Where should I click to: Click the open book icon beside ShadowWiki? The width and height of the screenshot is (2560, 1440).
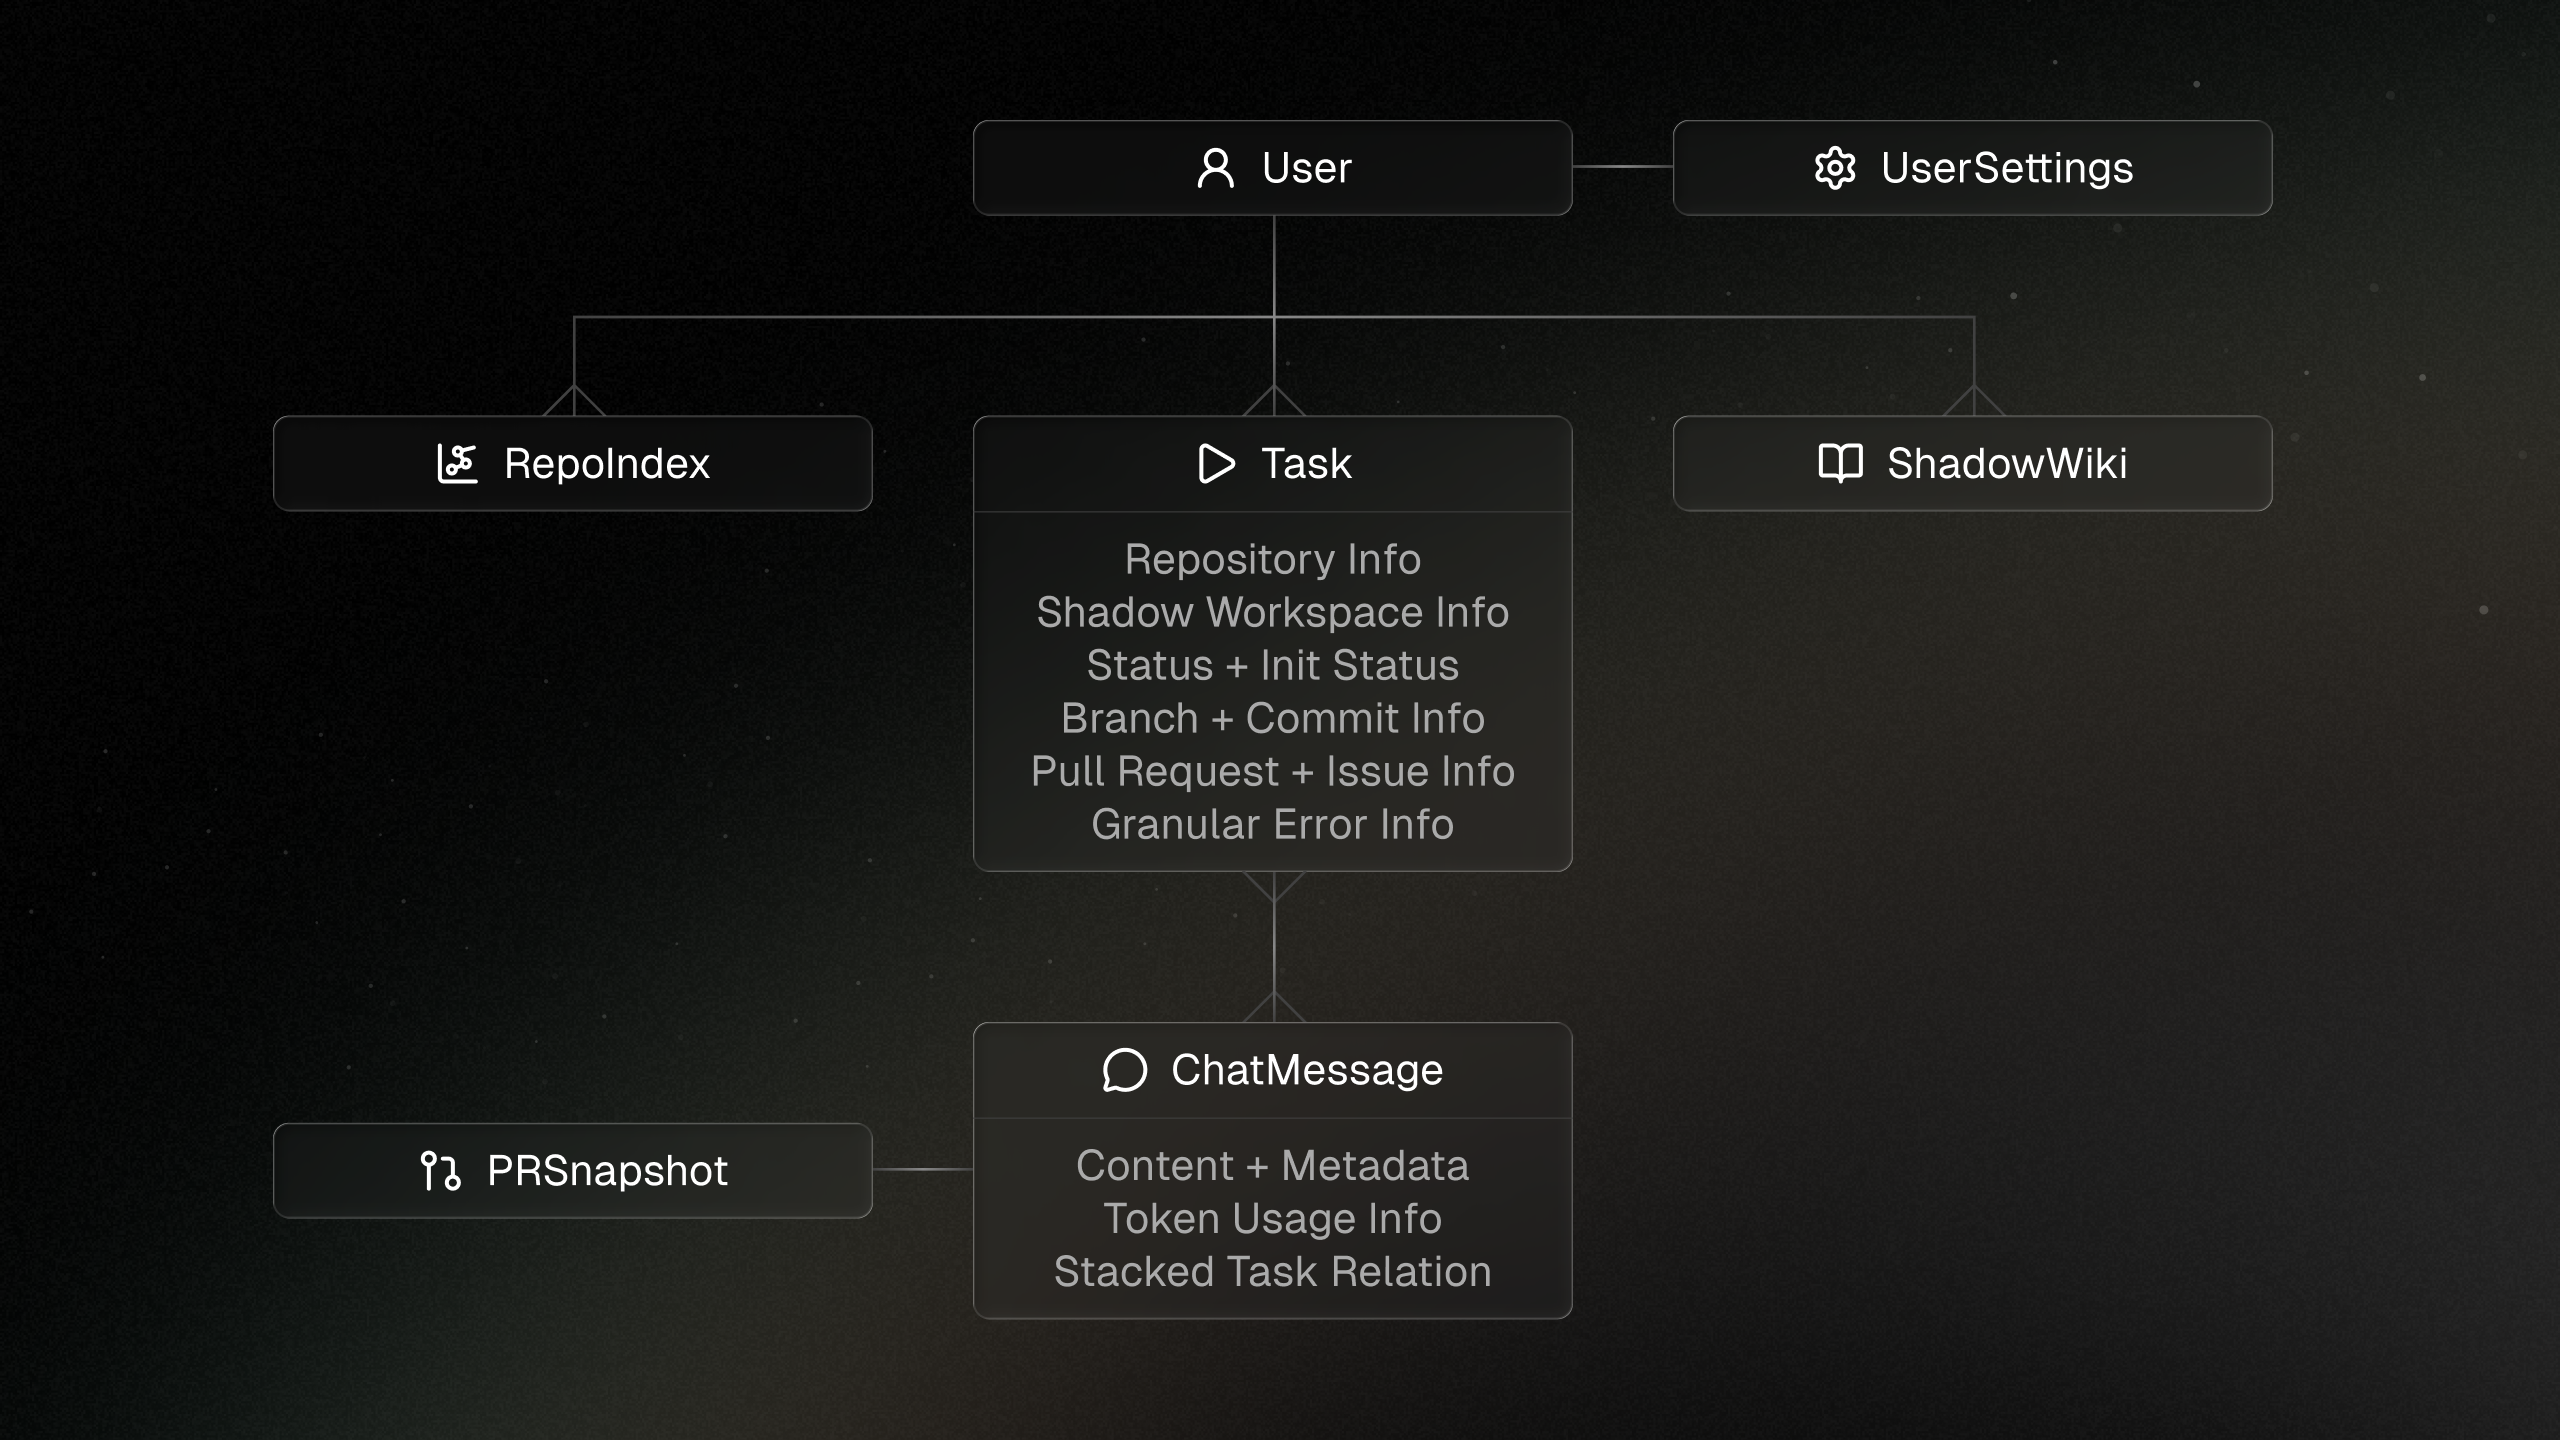tap(1840, 463)
